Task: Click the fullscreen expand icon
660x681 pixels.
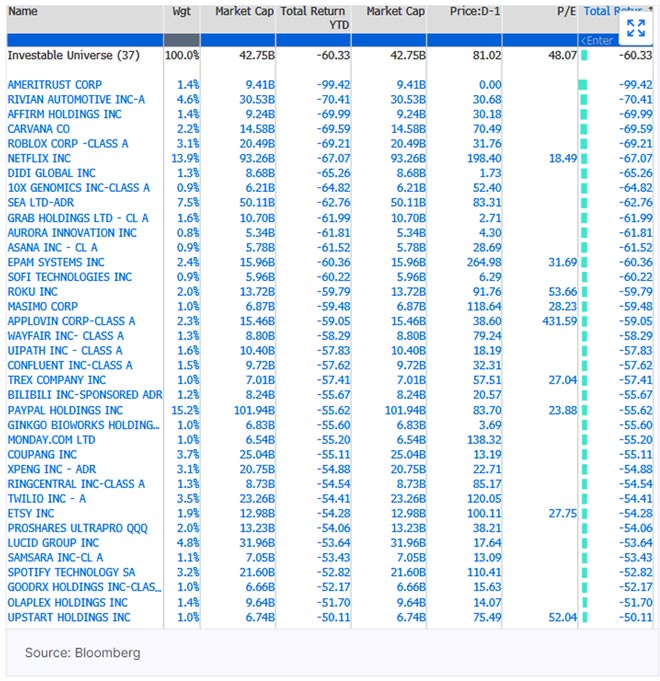Action: point(634,27)
